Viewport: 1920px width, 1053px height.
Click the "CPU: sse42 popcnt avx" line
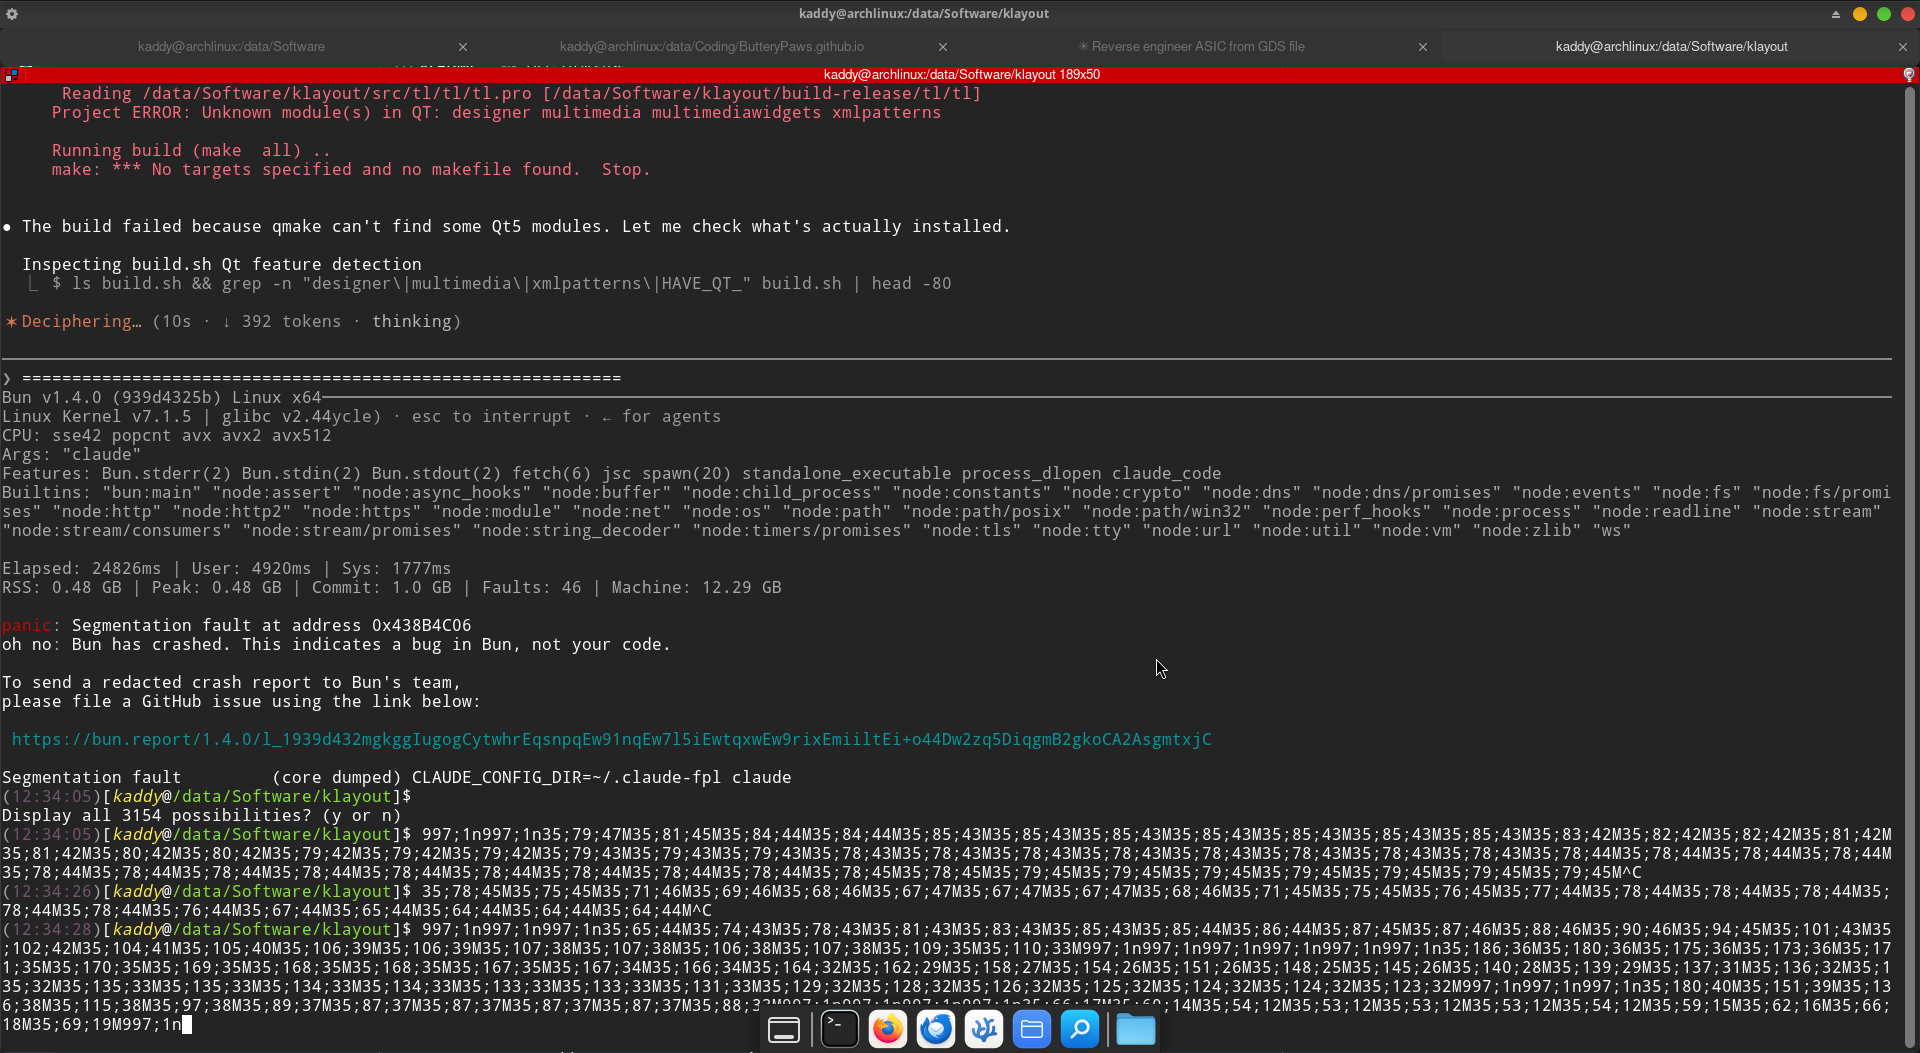click(166, 436)
